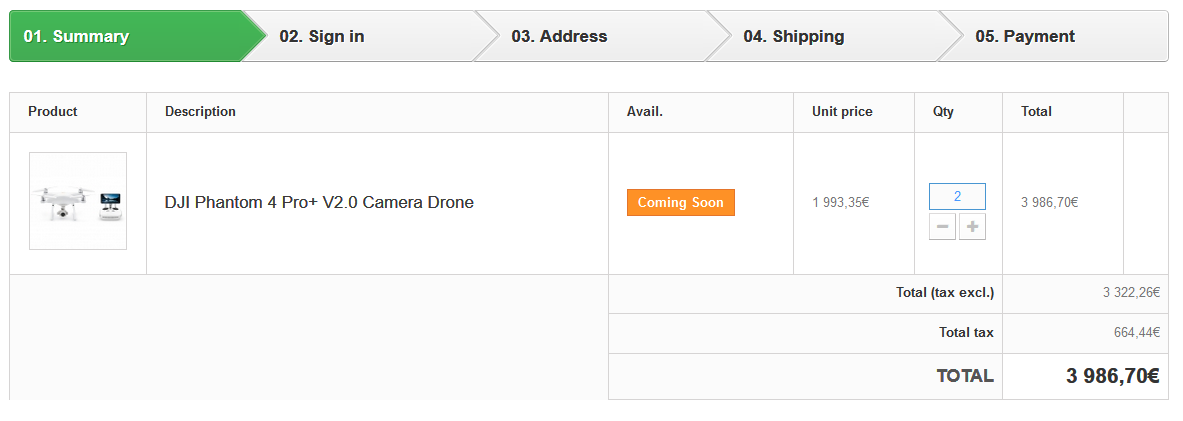
Task: Click the Avail. column header
Action: tap(645, 112)
